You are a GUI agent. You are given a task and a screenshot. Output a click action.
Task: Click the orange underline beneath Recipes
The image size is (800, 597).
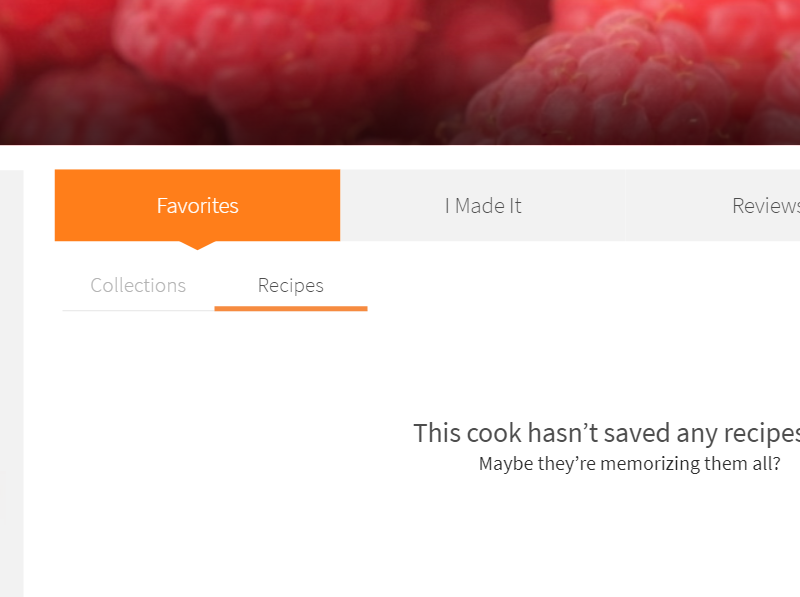coord(291,308)
